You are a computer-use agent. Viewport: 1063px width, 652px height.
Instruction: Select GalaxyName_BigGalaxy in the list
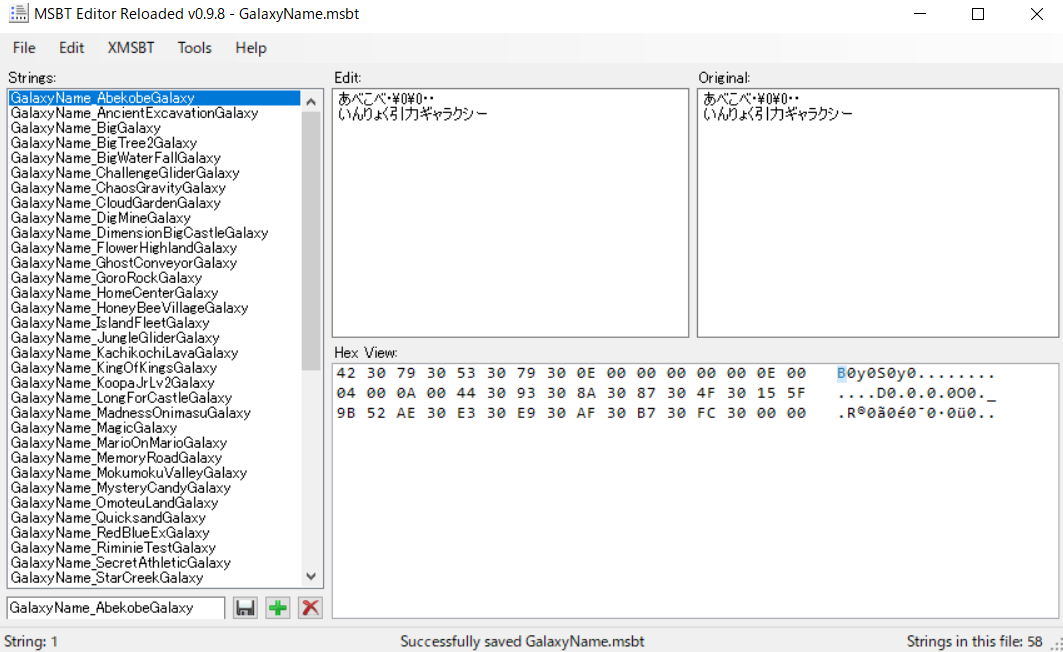coord(86,128)
